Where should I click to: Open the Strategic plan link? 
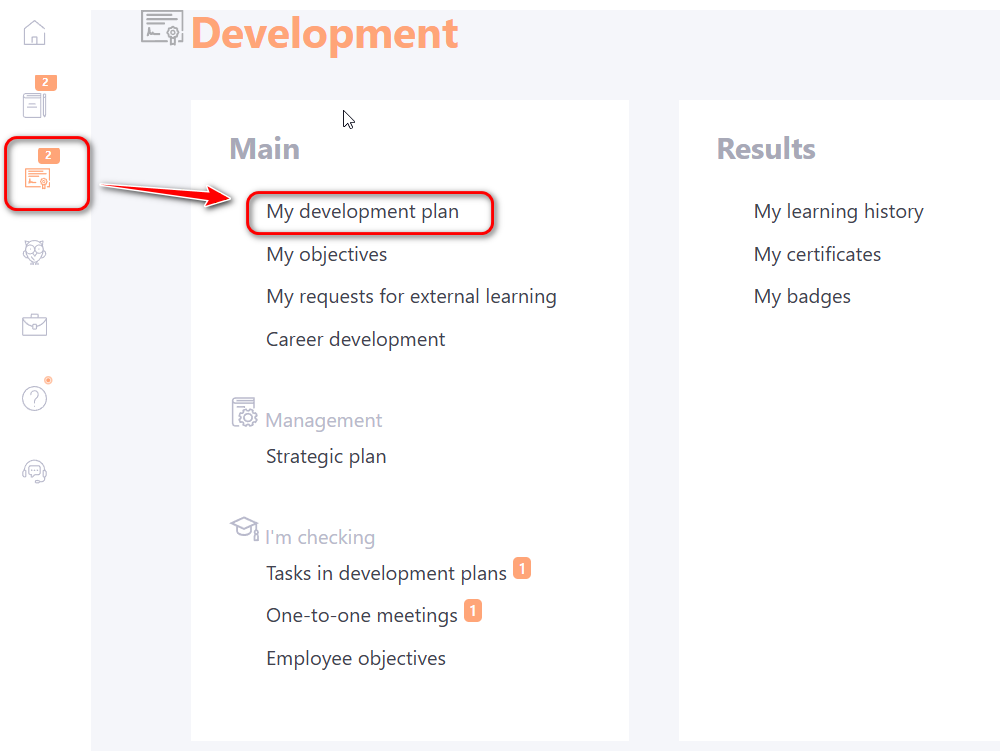coord(325,457)
